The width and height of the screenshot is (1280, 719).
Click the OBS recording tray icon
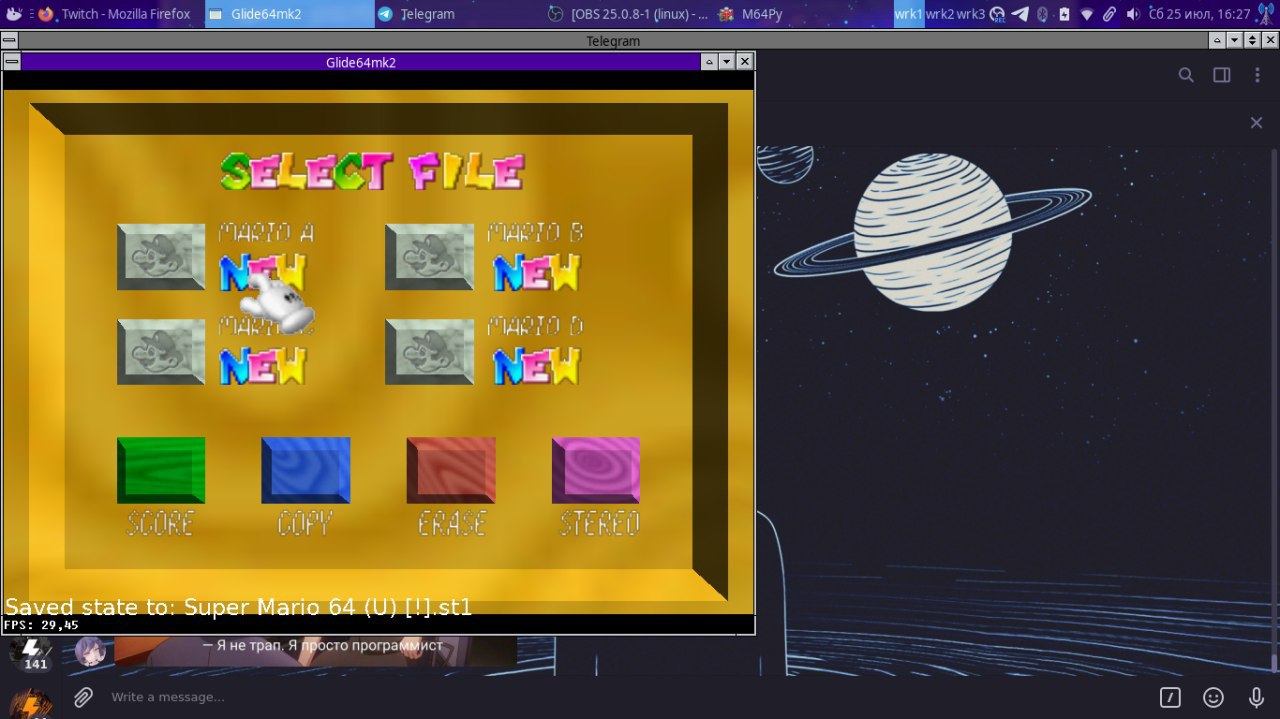997,14
